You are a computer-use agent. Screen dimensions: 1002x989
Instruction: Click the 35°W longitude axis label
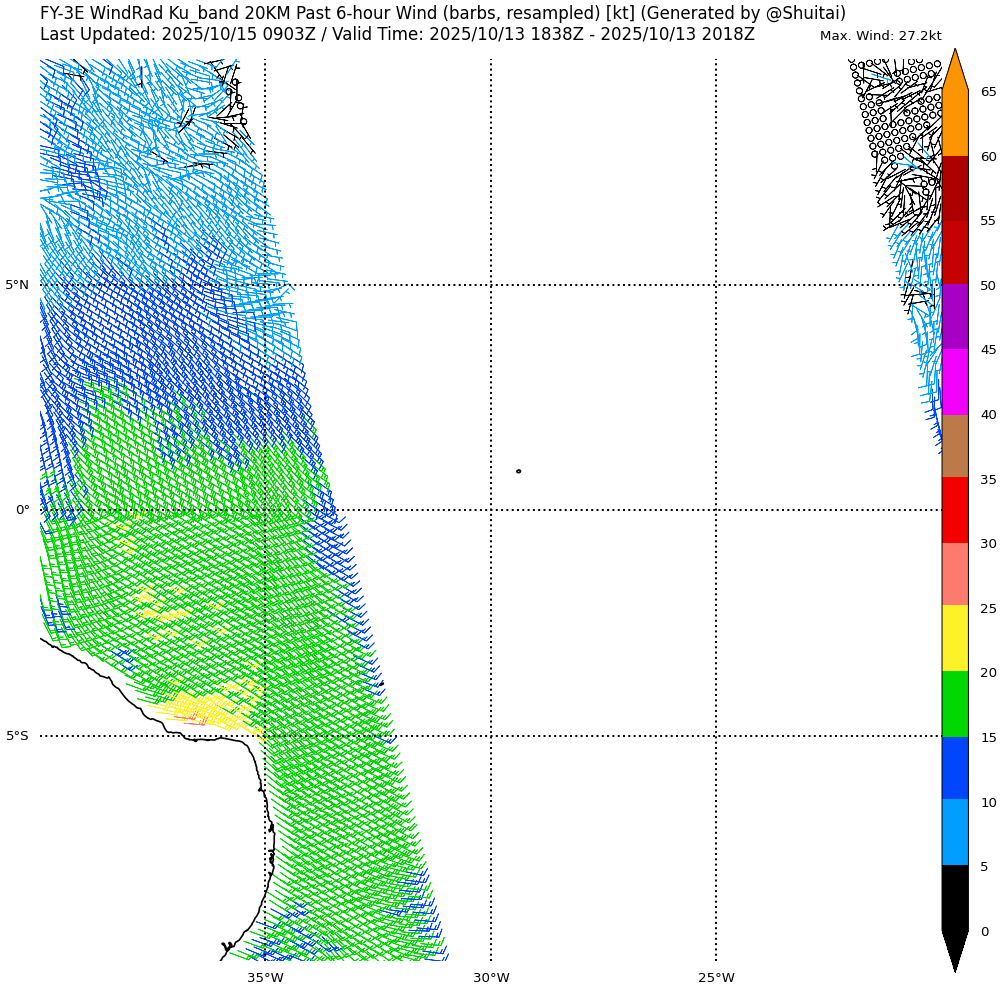(265, 977)
